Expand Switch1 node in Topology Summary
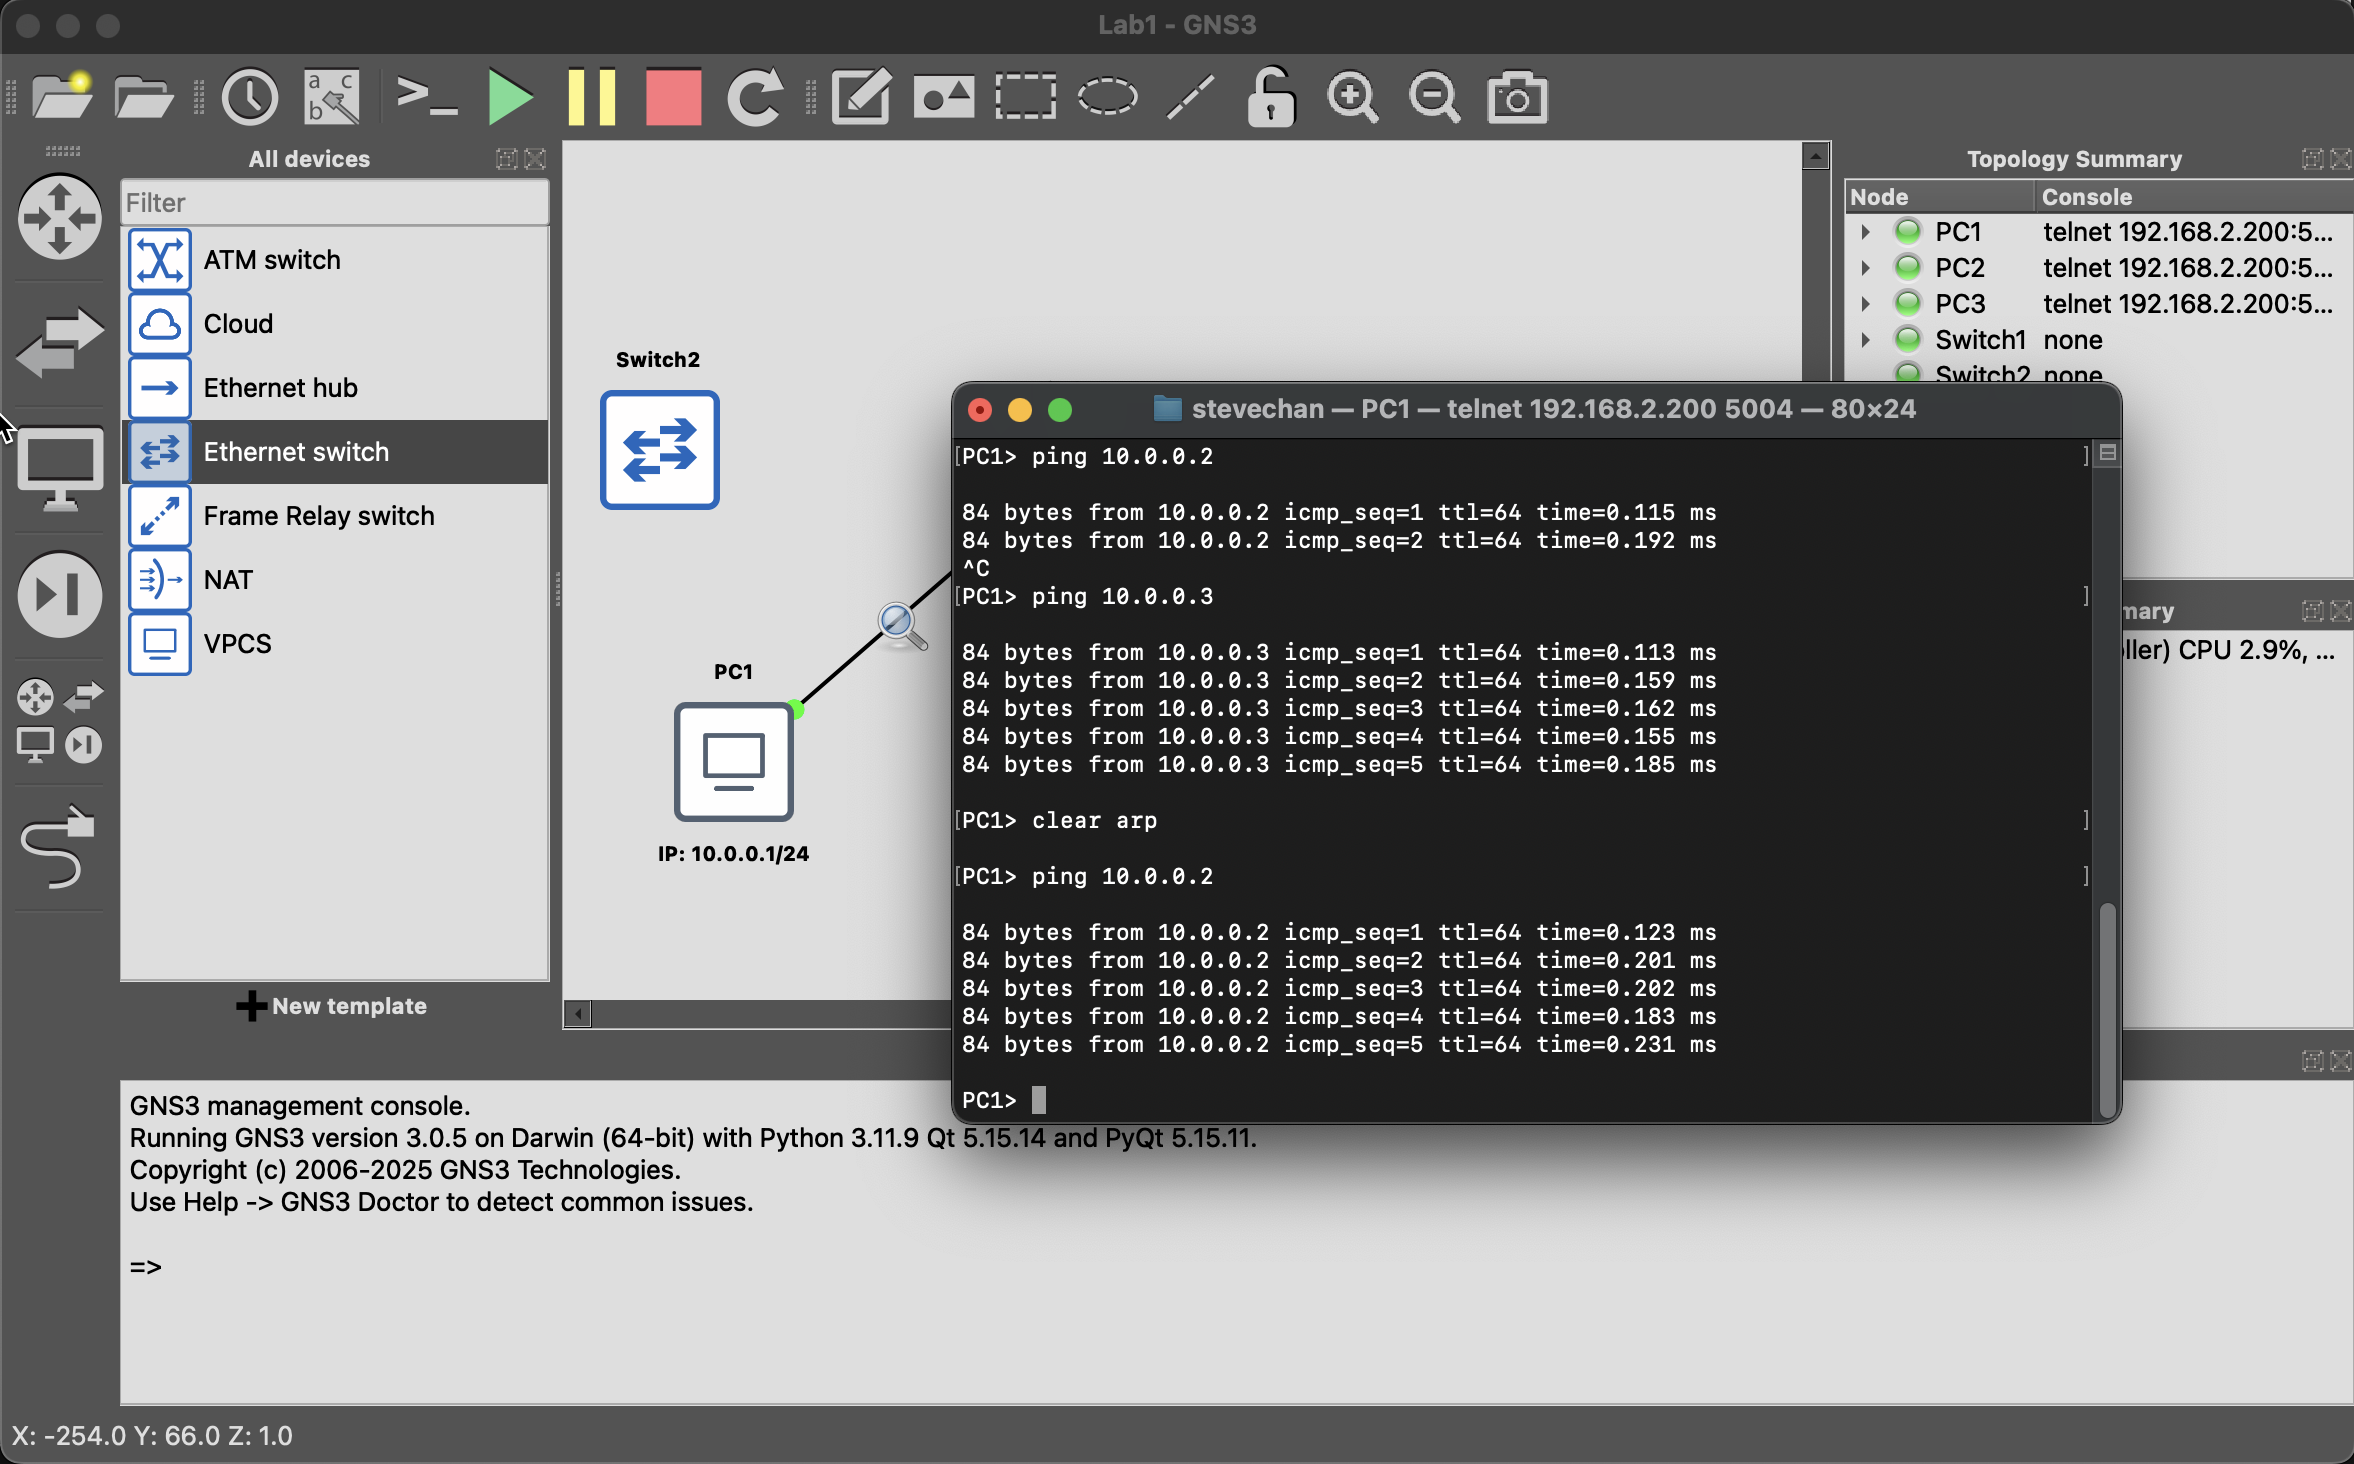2354x1464 pixels. coord(1866,340)
